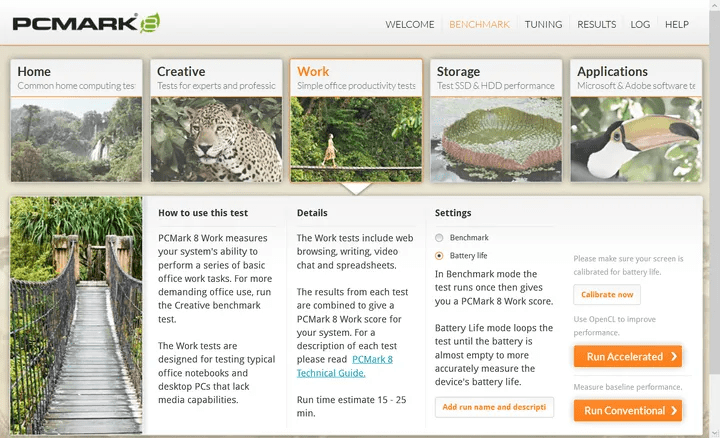
Task: Go to the Log tab
Action: 640,24
